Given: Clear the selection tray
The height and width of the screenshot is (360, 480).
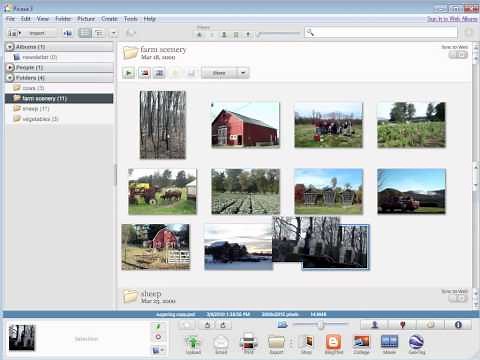Looking at the screenshot, I should pyautogui.click(x=158, y=337).
